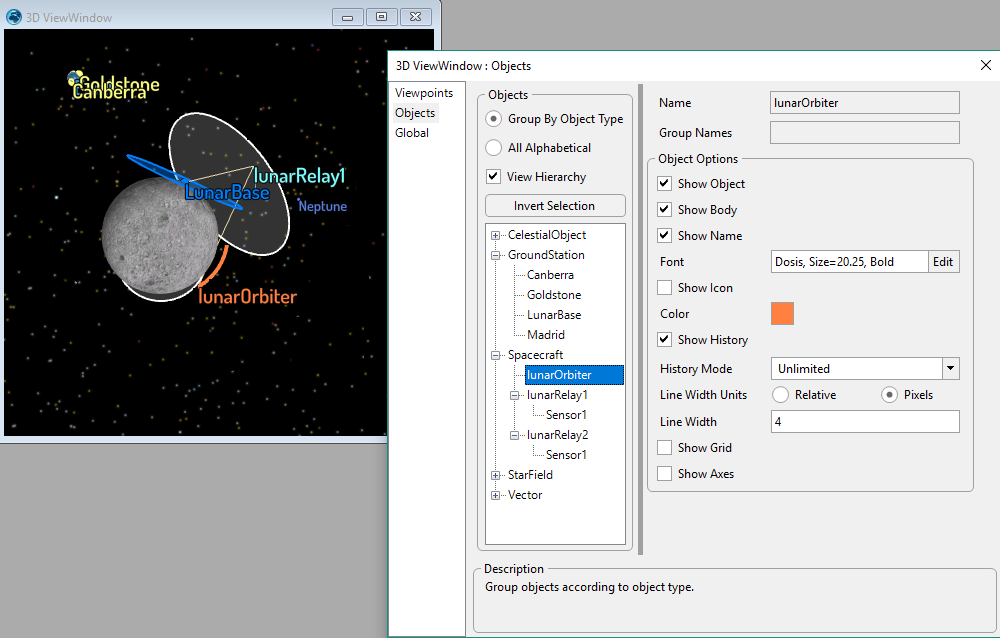
Task: Select GroundStation tree label
Action: pyautogui.click(x=547, y=255)
